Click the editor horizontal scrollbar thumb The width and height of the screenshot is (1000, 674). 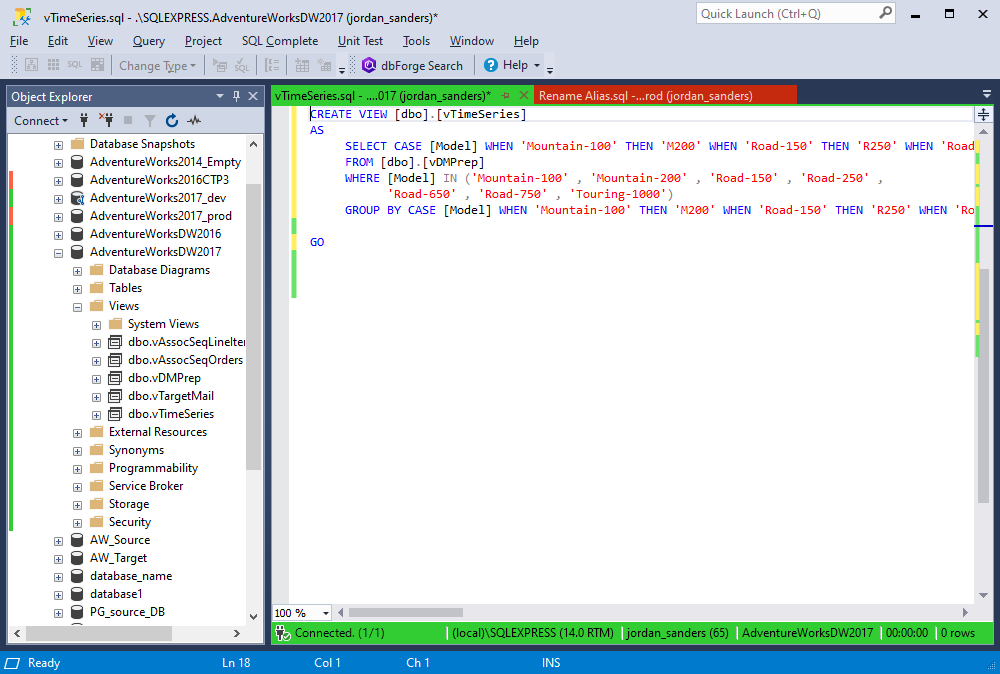(406, 613)
